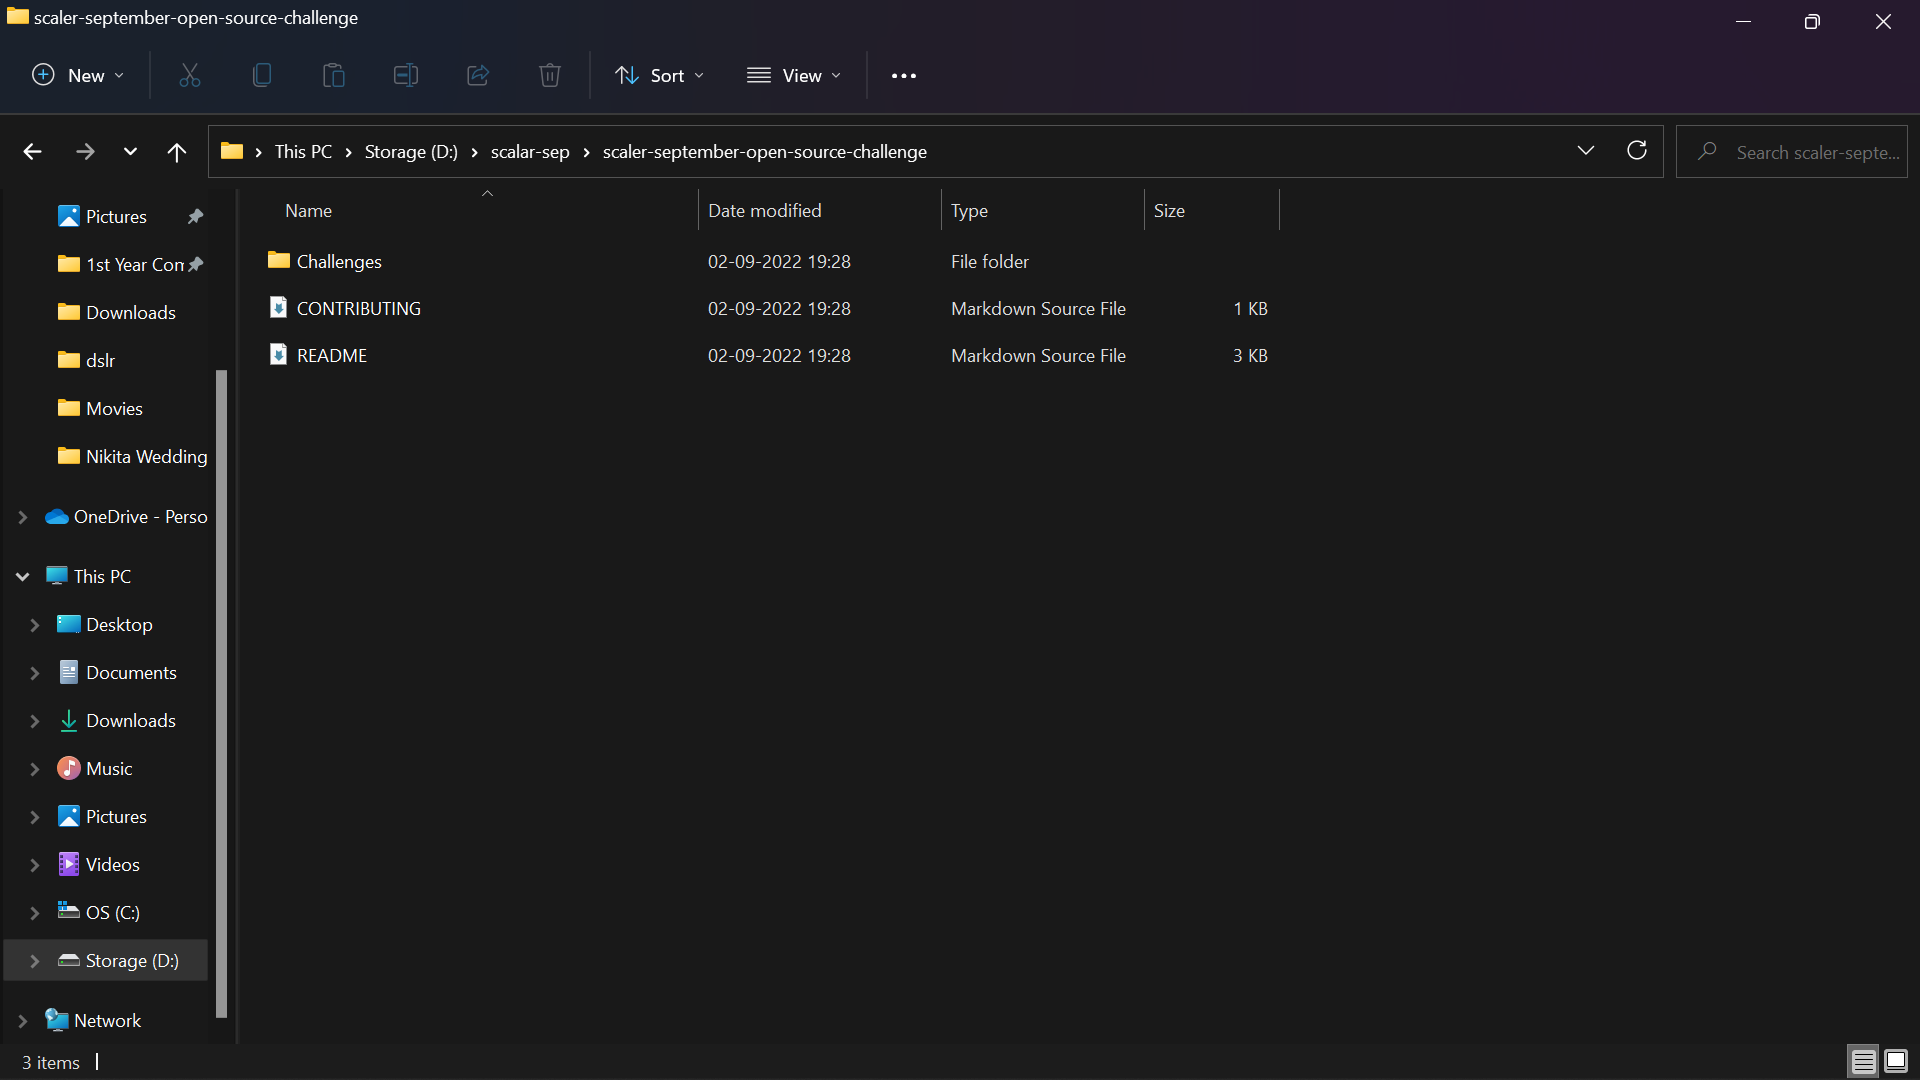Screen dimensions: 1920x1080
Task: Open the View dropdown menu
Action: tap(794, 76)
